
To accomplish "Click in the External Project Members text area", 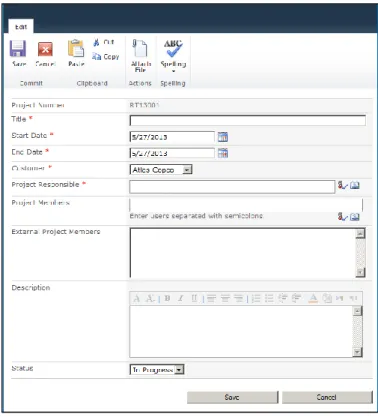I will (x=243, y=253).
